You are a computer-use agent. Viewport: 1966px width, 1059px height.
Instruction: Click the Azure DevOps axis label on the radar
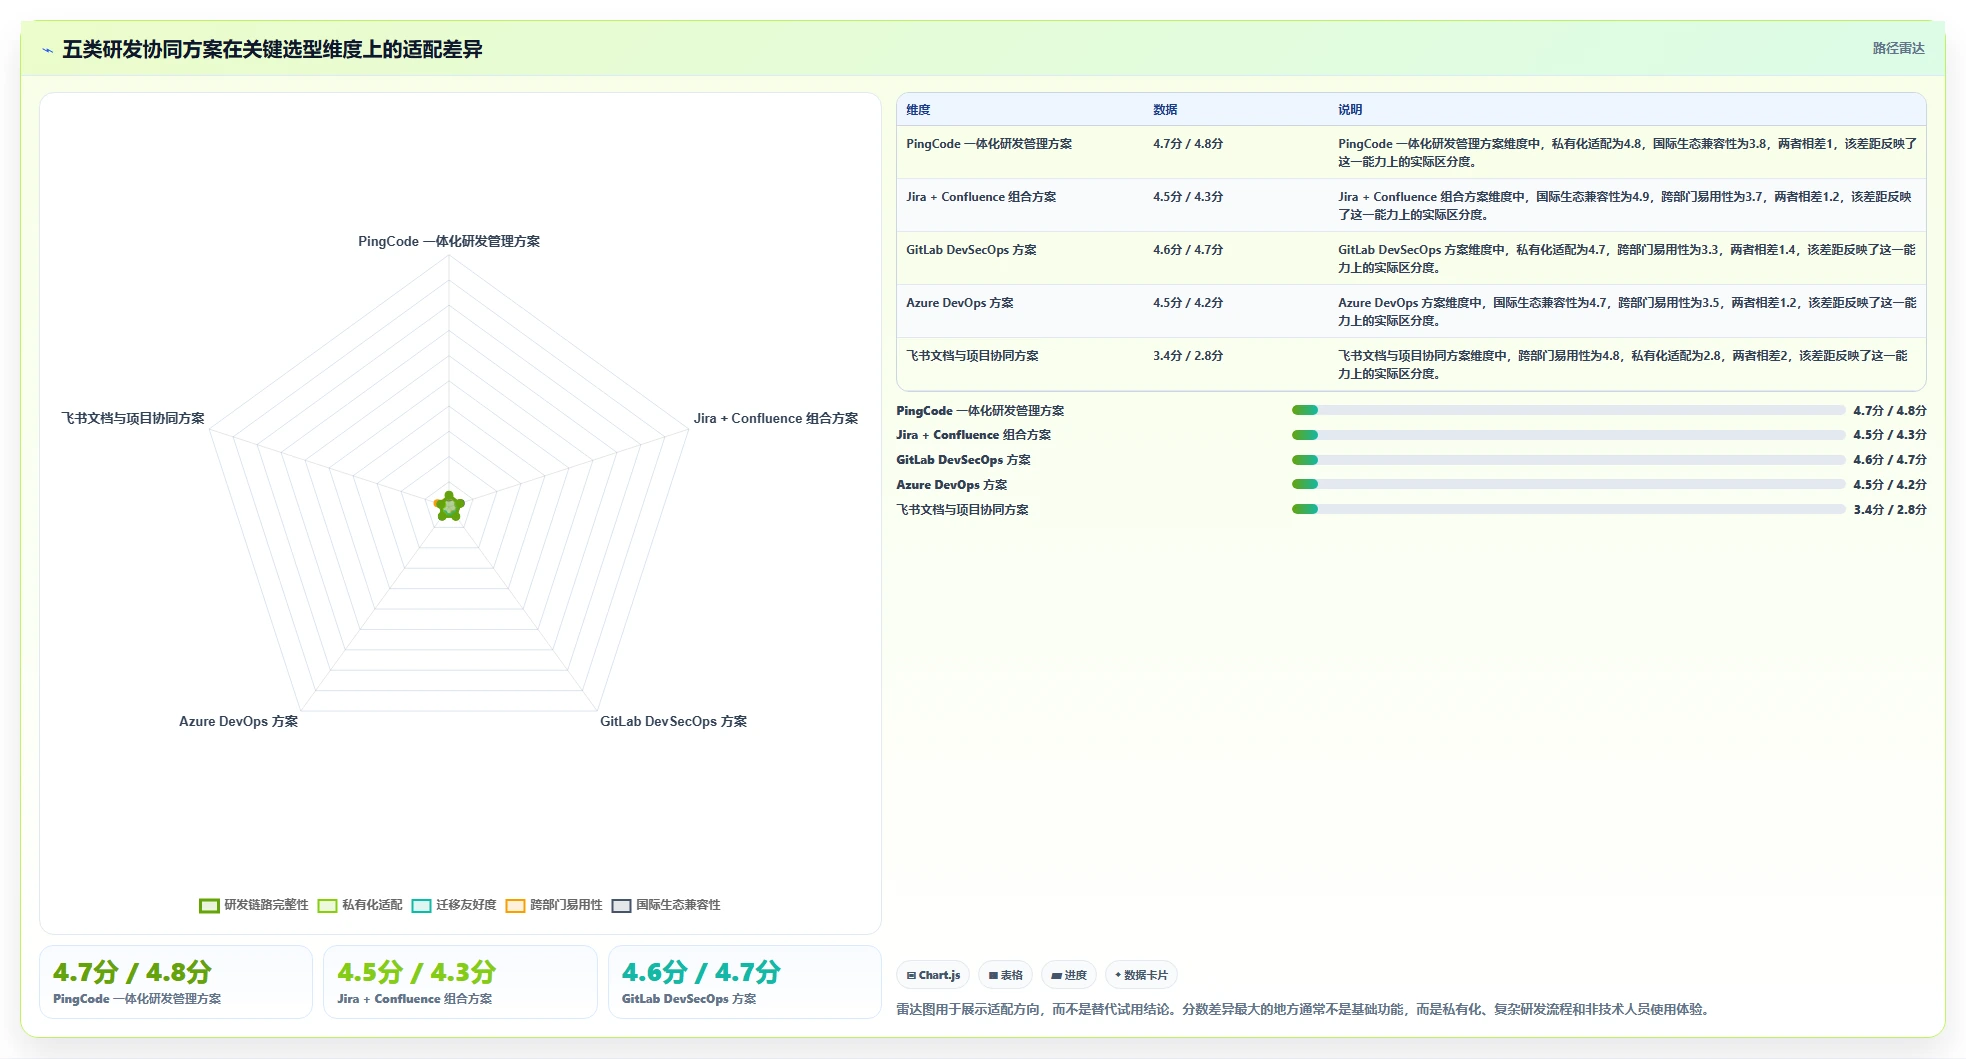[x=238, y=721]
